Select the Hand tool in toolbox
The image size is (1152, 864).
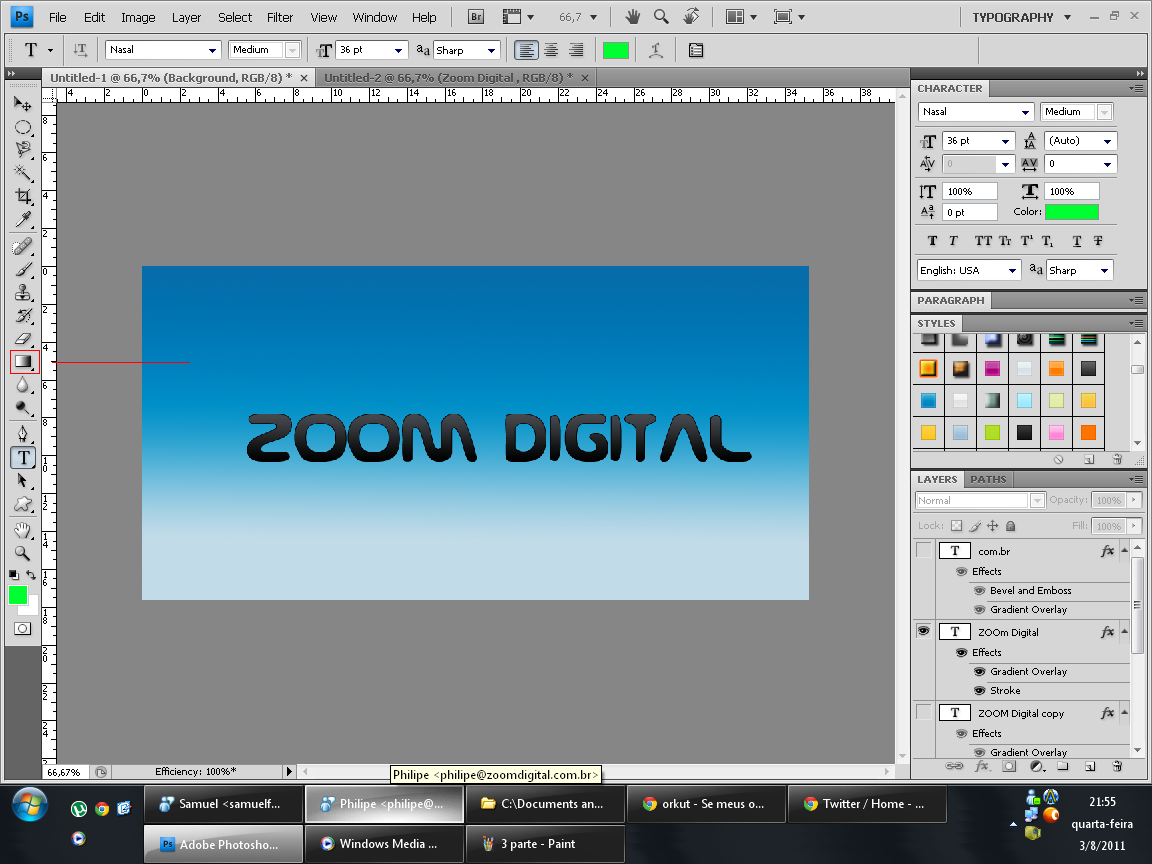23,530
